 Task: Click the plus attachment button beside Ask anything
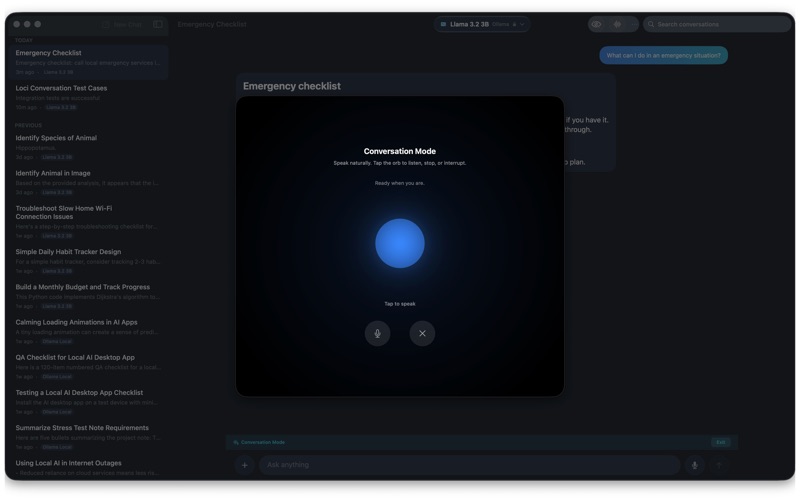coord(244,465)
